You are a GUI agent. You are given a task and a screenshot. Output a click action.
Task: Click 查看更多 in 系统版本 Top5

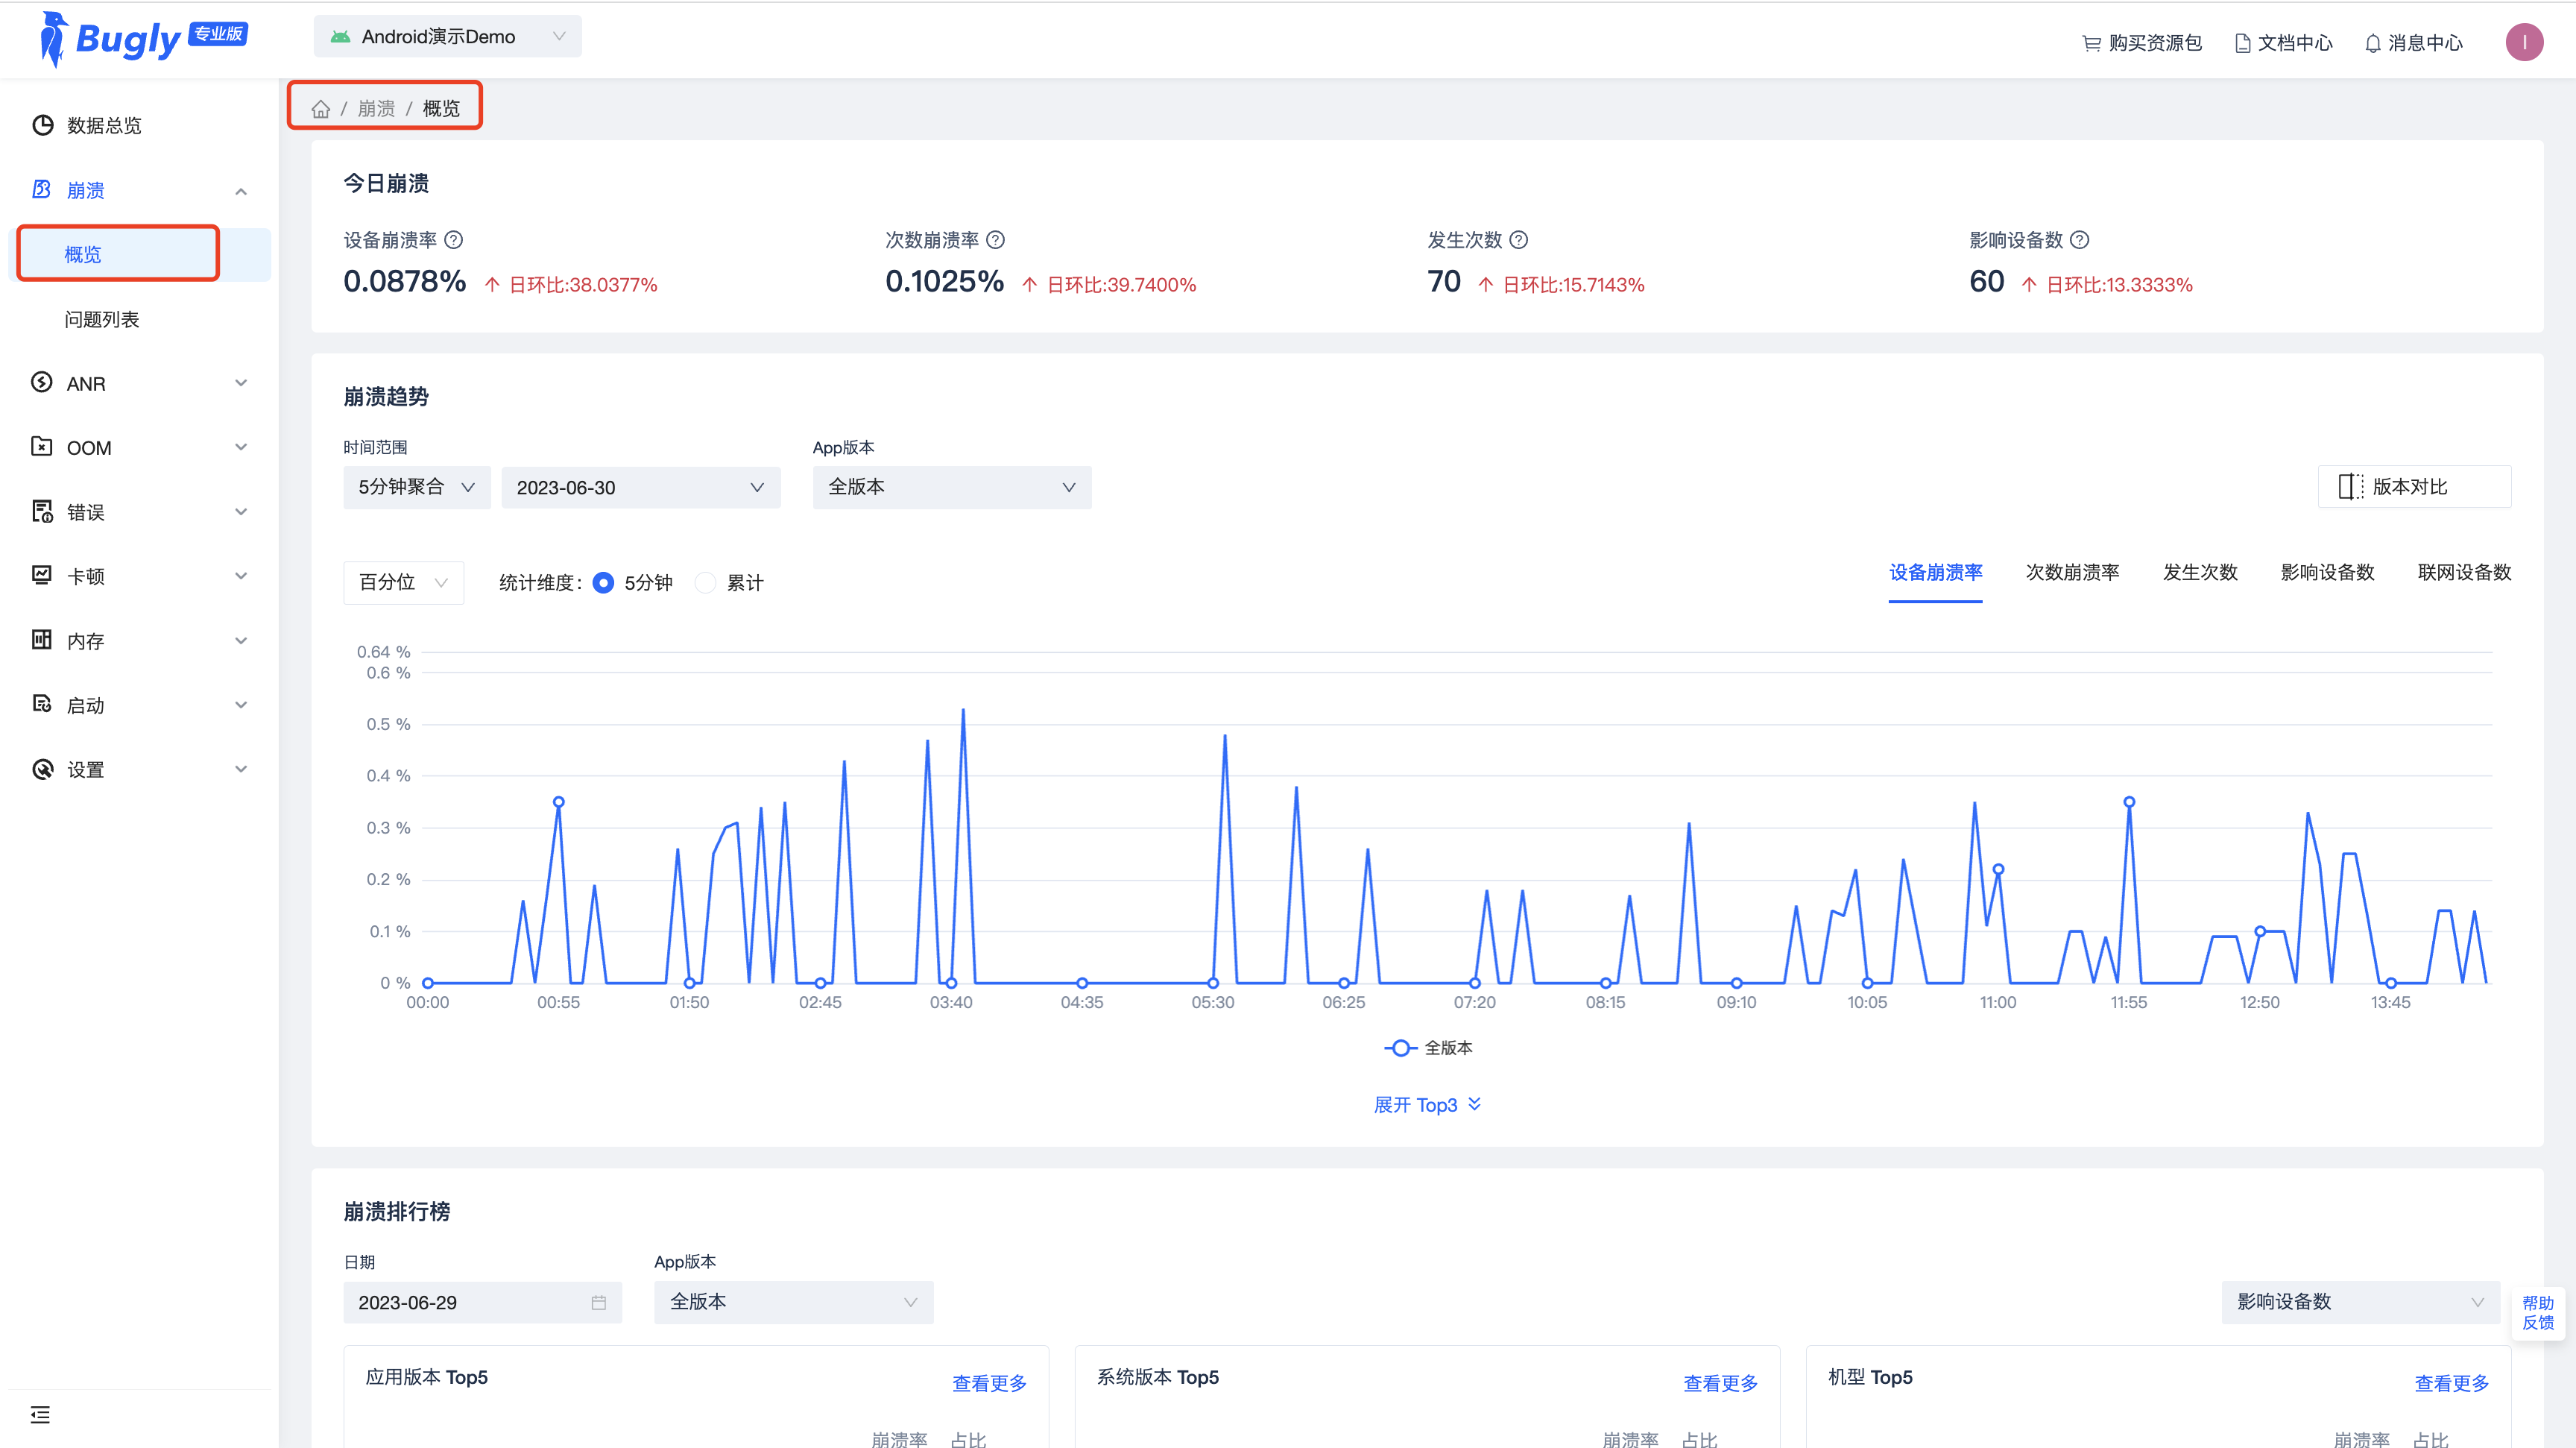point(1720,1383)
